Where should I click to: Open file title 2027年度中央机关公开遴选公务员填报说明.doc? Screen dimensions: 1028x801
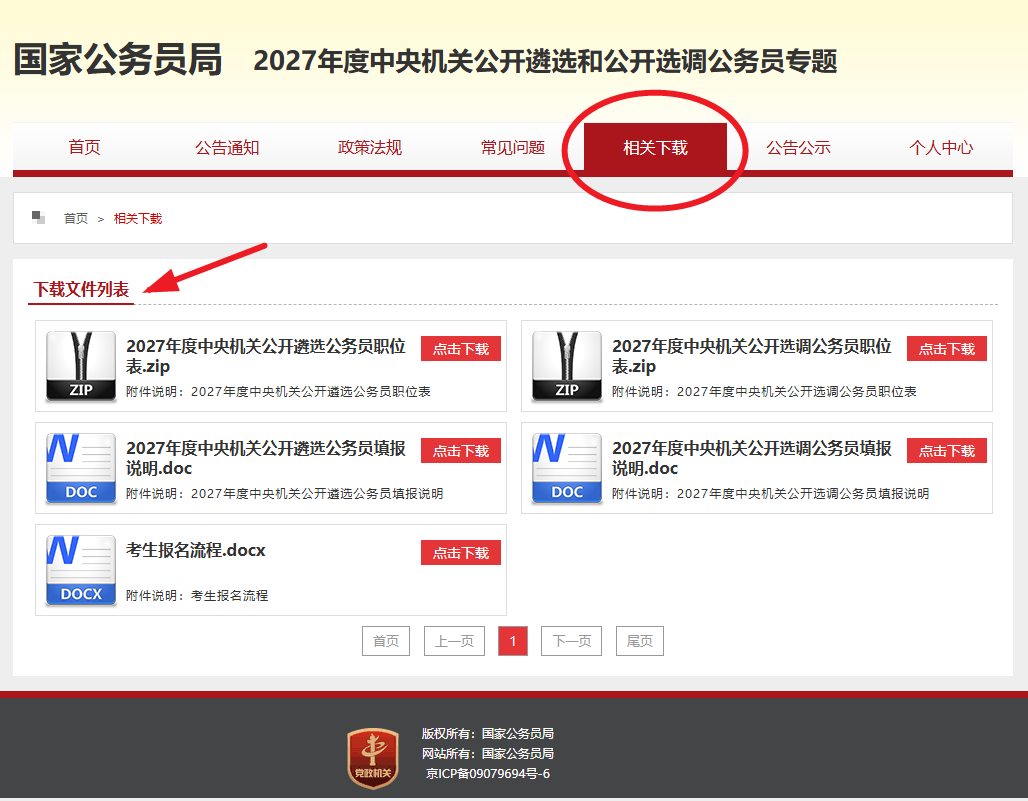[266, 458]
